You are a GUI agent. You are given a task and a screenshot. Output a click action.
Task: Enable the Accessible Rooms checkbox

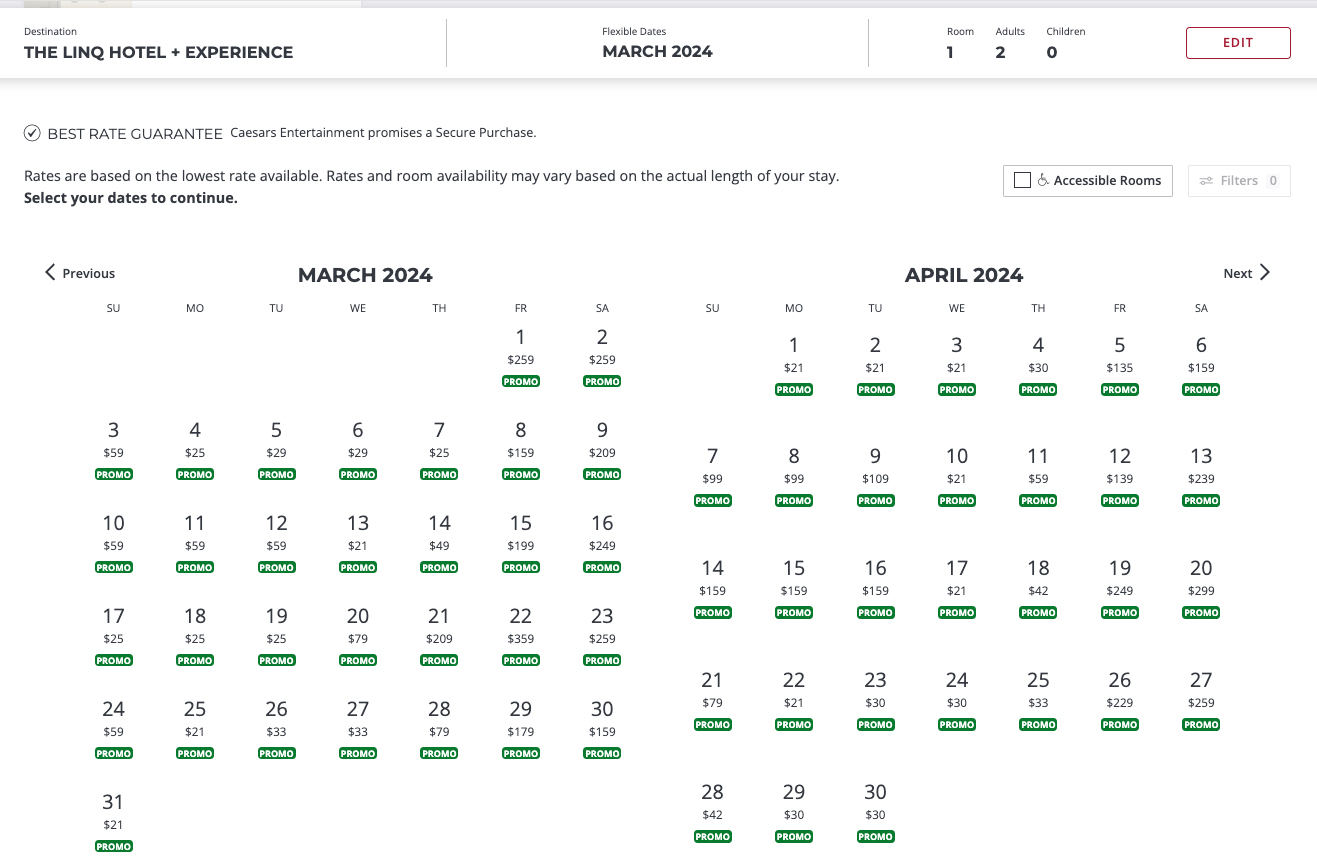[x=1022, y=180]
